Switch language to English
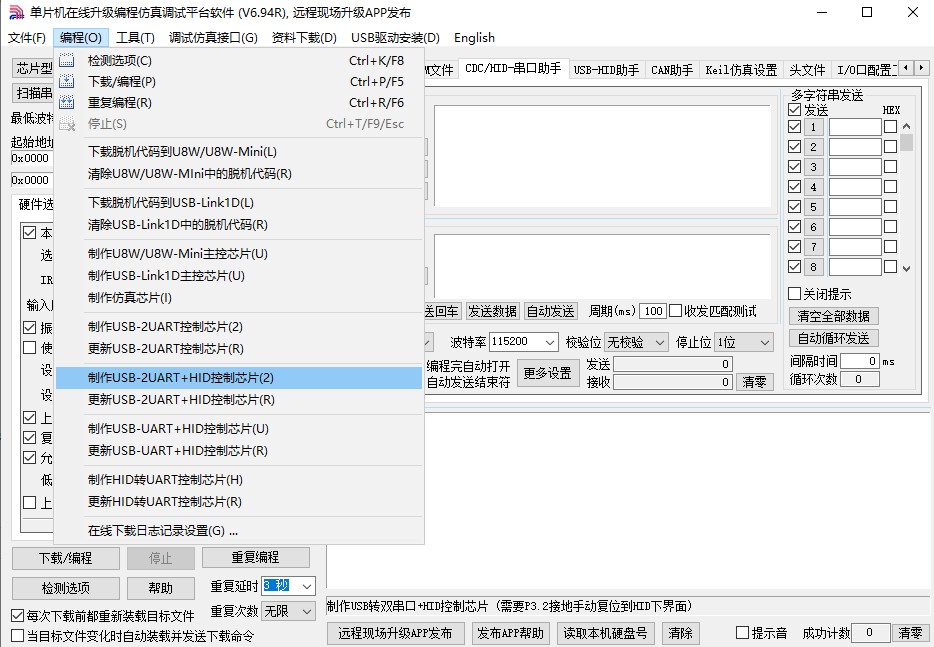This screenshot has width=934, height=647. click(474, 38)
